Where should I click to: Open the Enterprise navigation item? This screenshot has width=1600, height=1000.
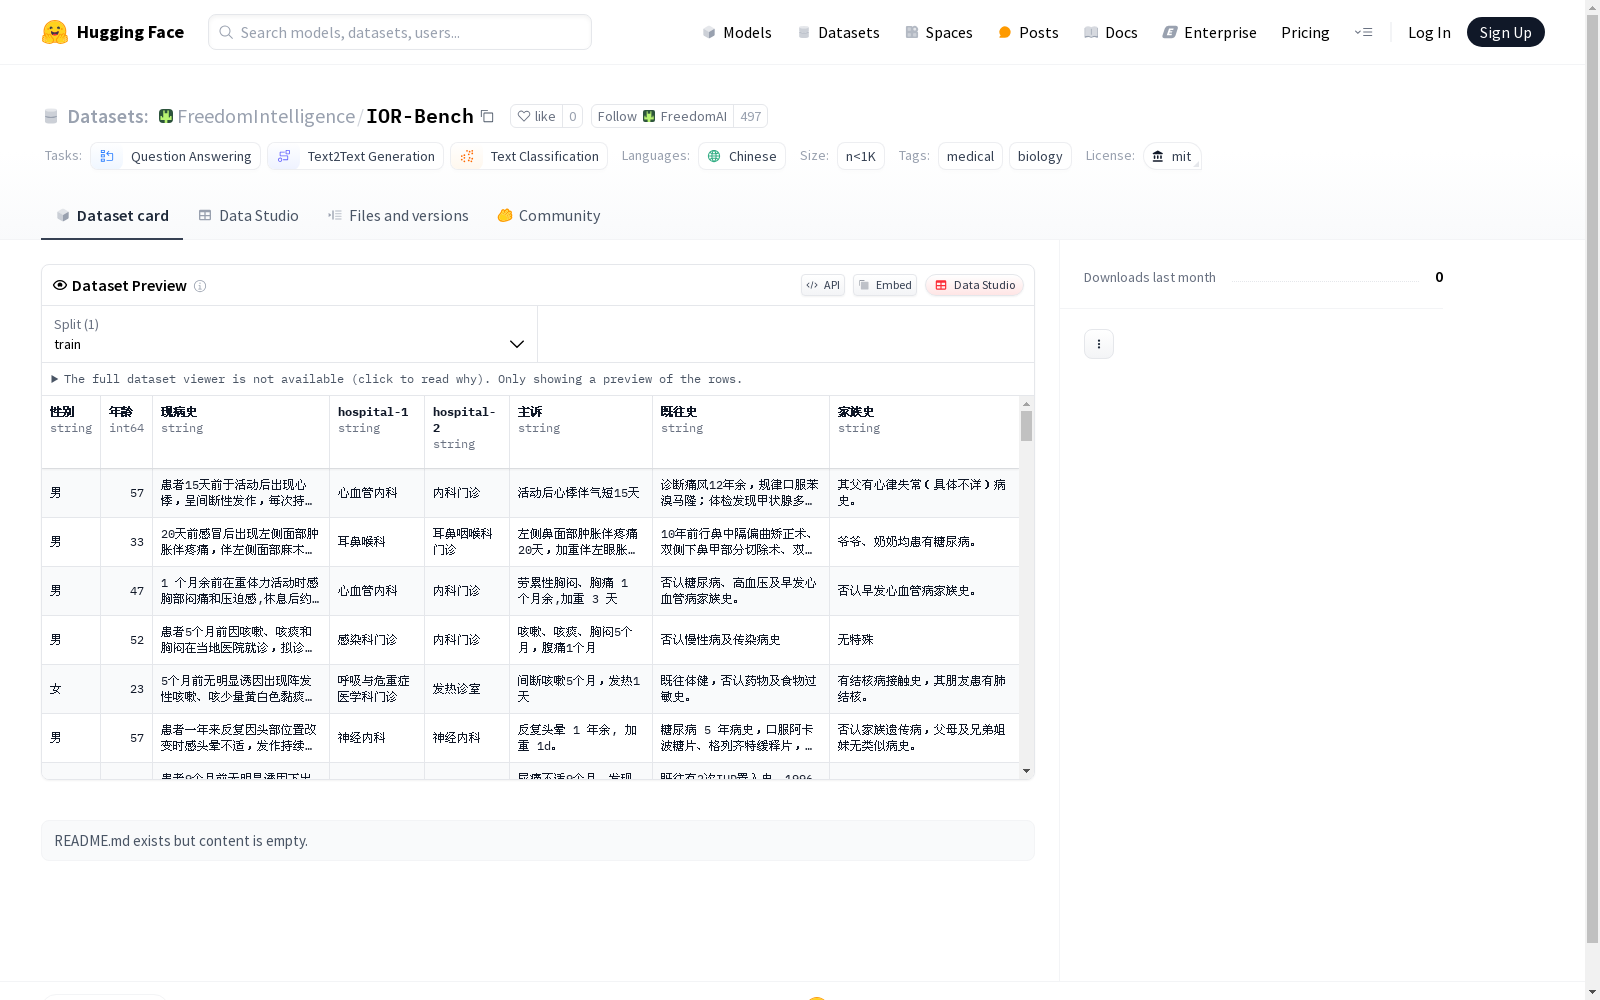(1209, 32)
